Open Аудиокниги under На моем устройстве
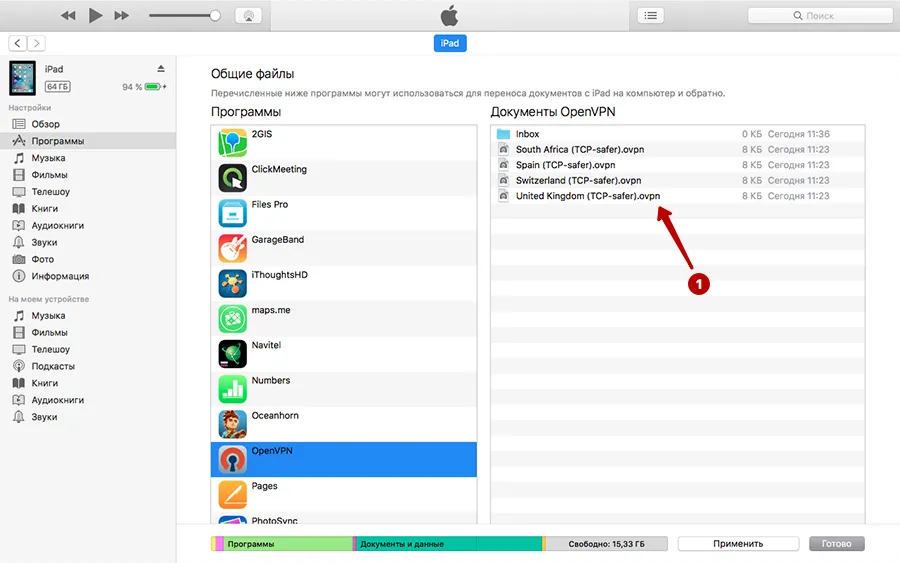 (x=57, y=400)
